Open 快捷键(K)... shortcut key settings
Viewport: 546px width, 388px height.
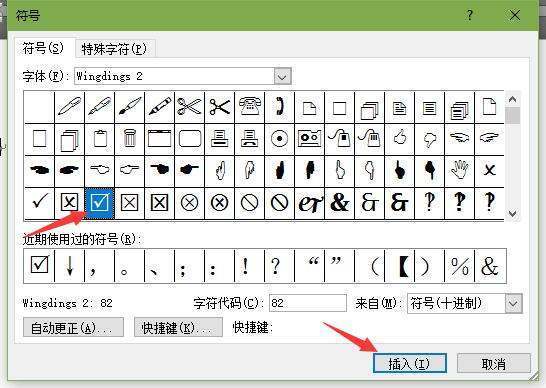point(178,327)
